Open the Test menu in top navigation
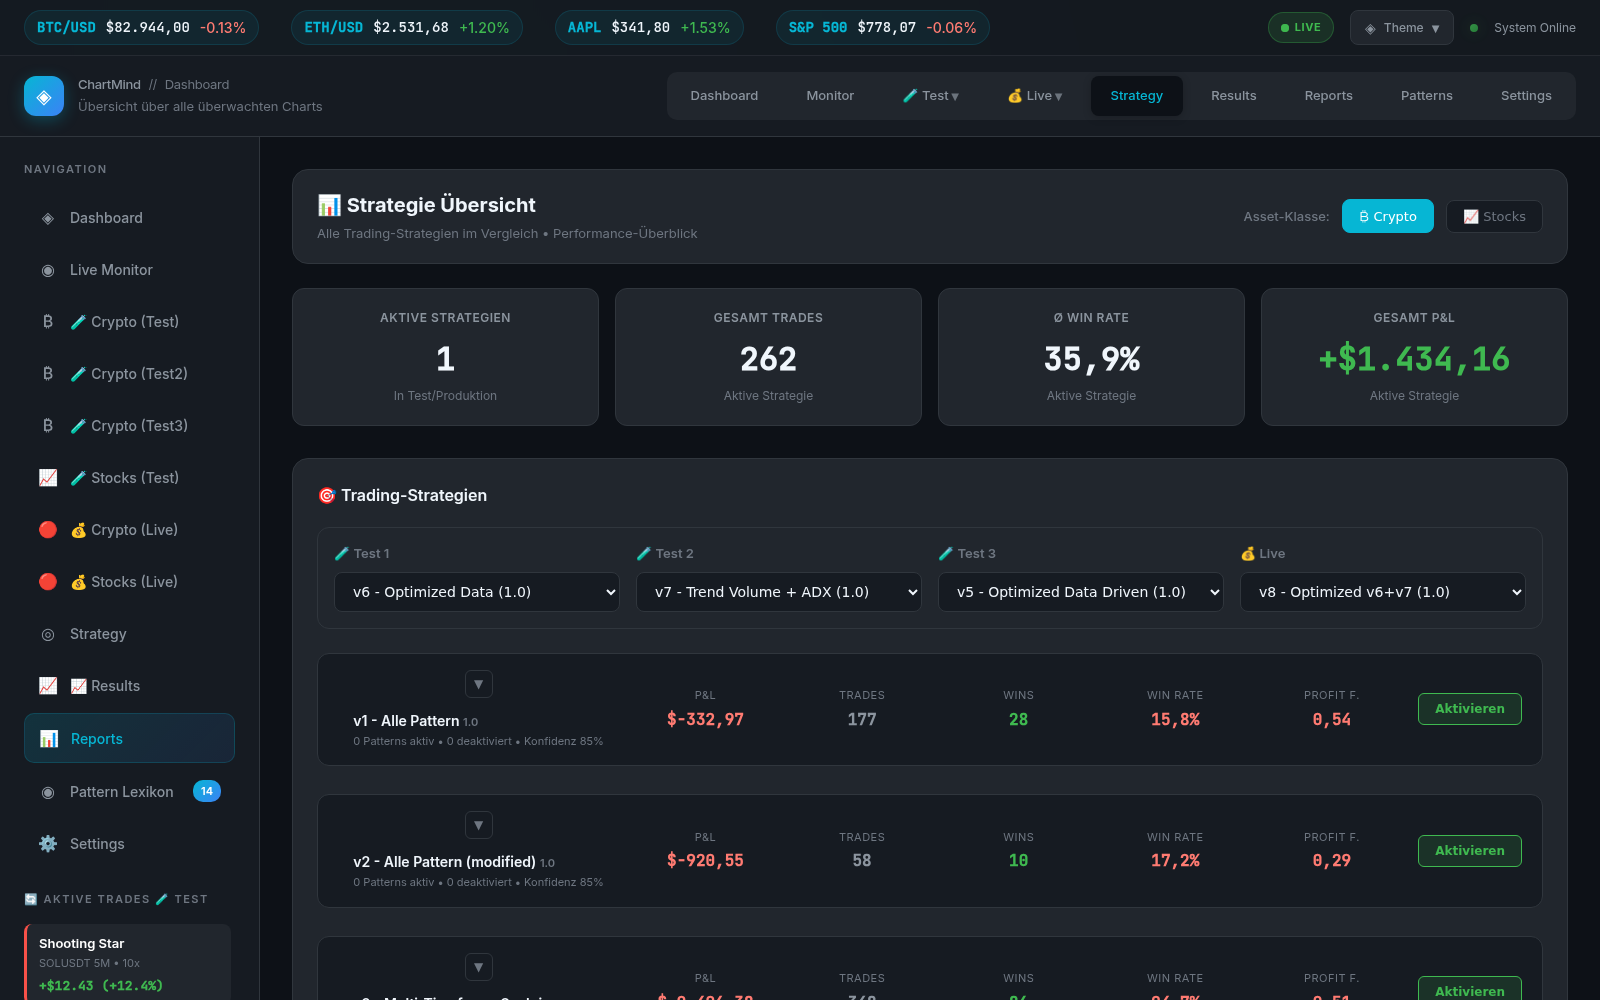 [x=931, y=96]
